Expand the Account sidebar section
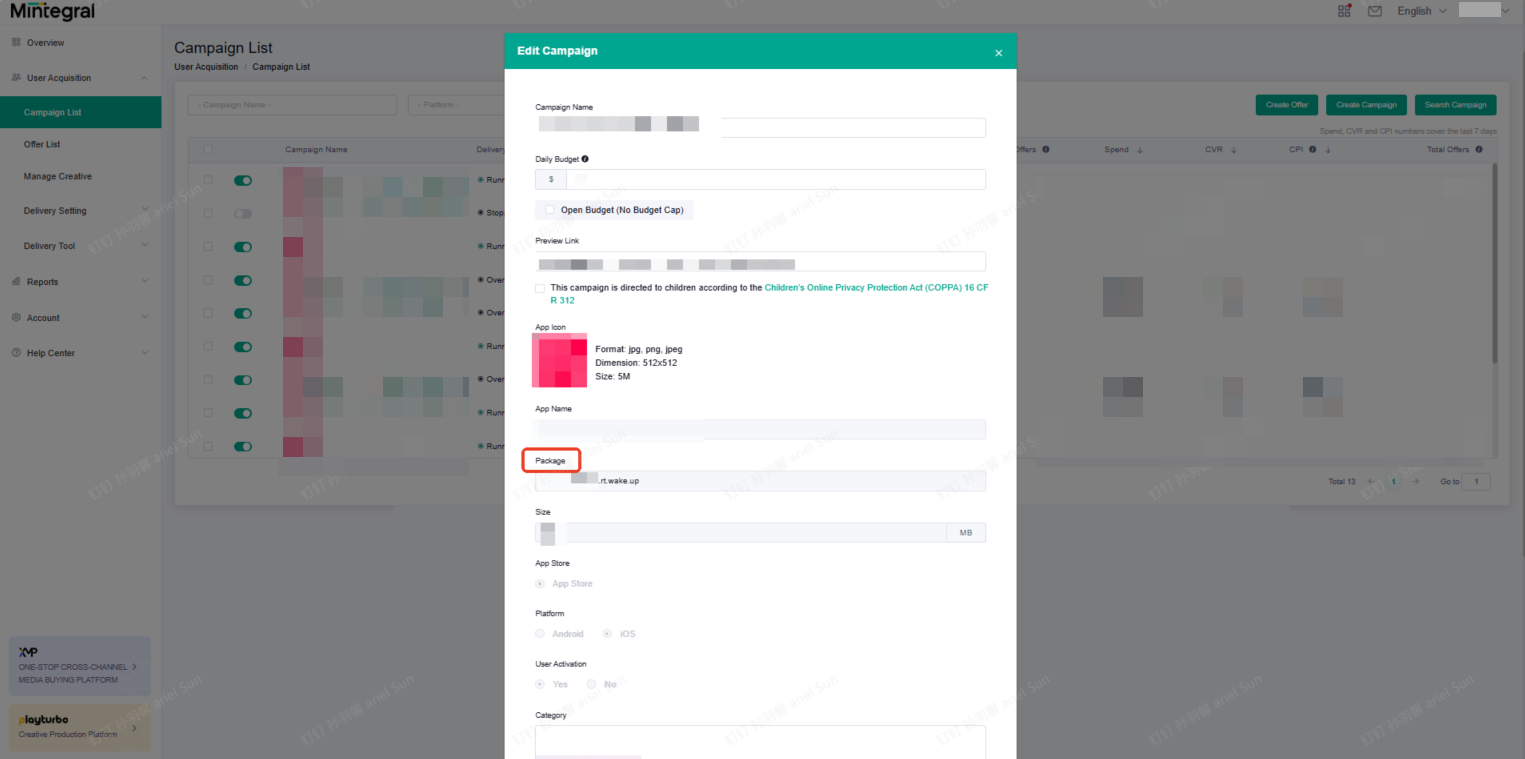1525x759 pixels. click(x=42, y=317)
